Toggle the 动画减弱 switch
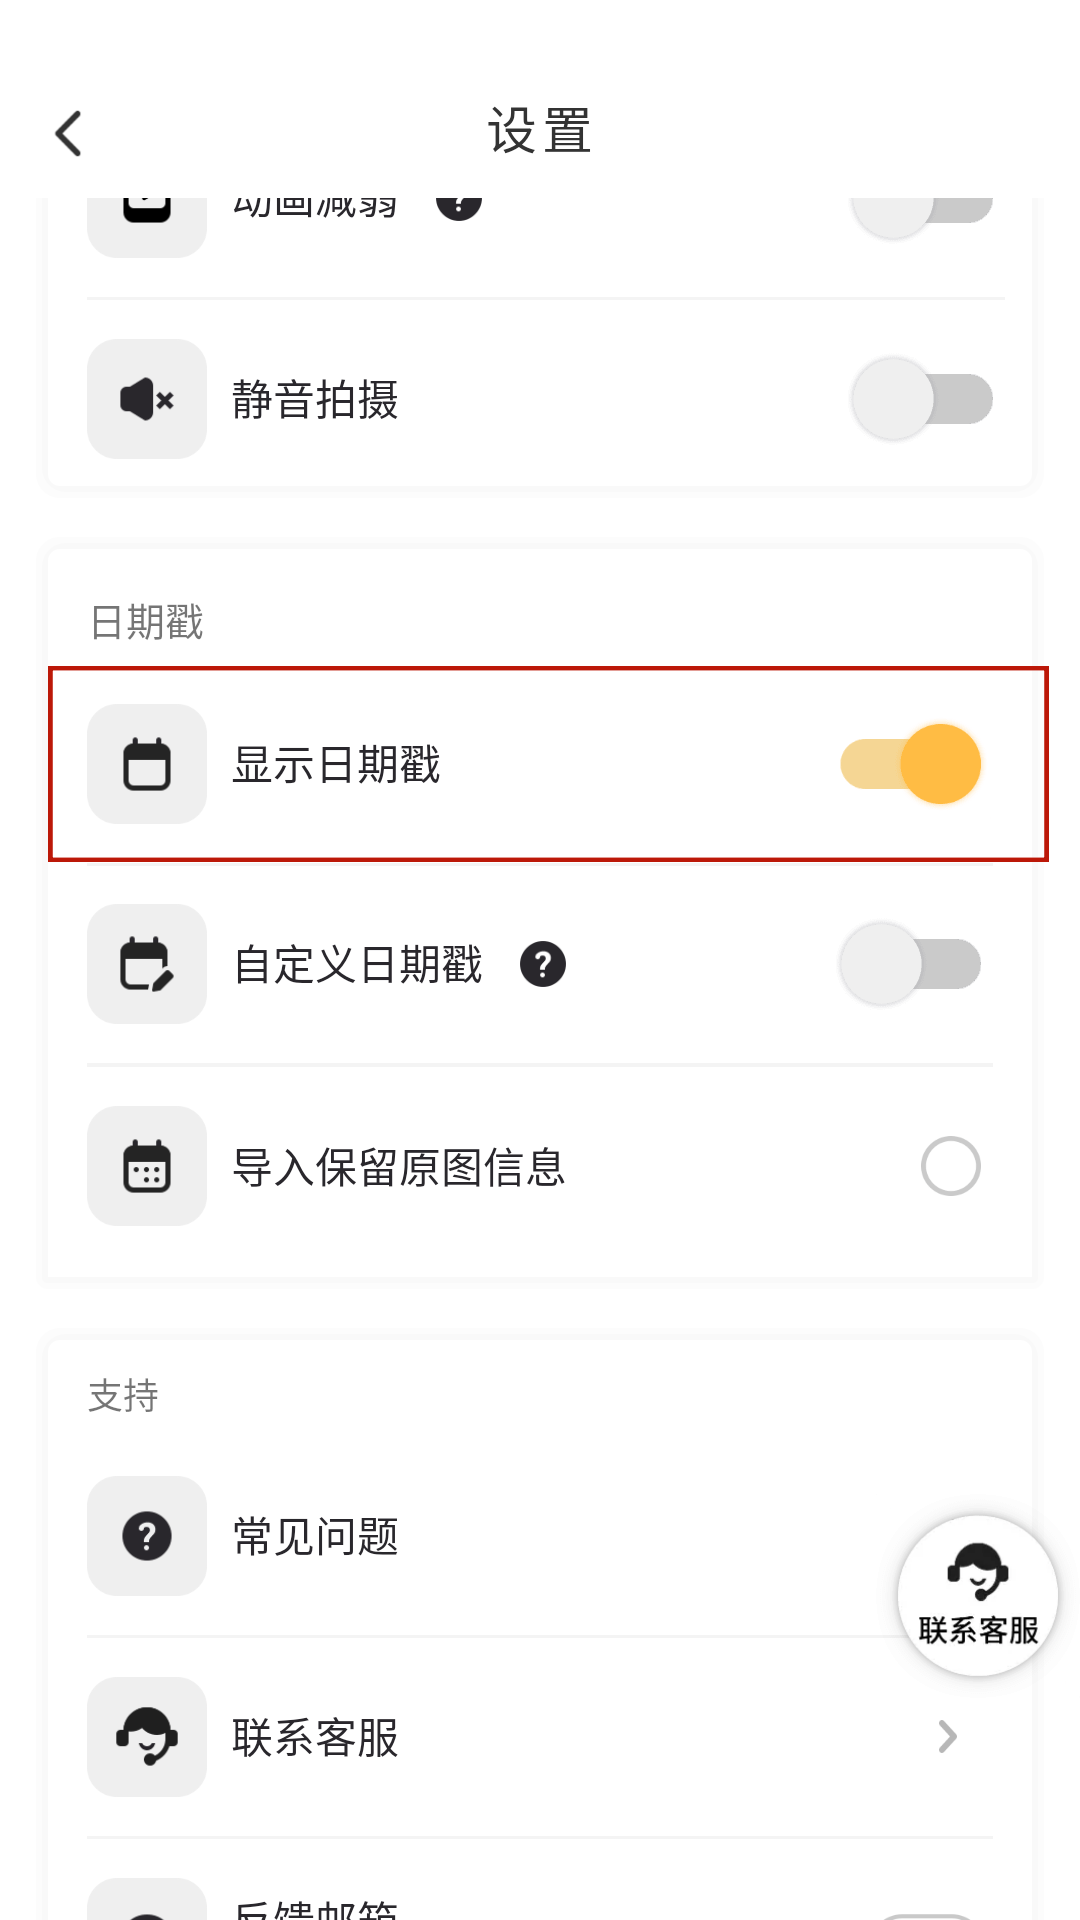This screenshot has width=1080, height=1920. tap(921, 208)
